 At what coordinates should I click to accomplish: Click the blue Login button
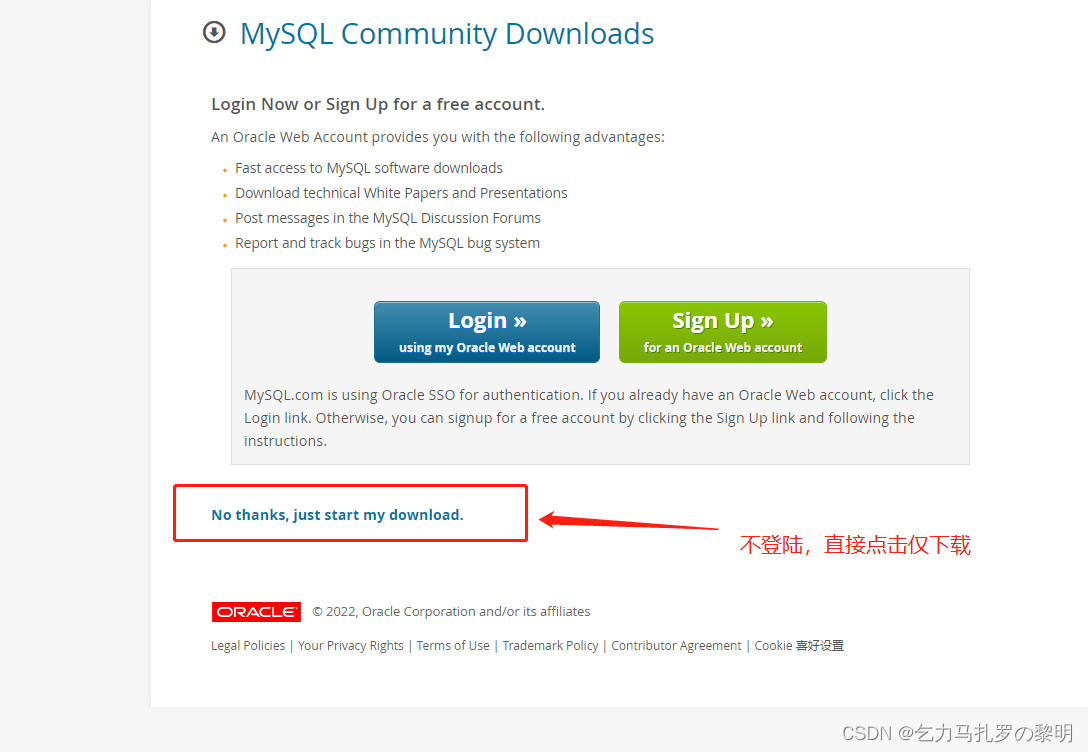(x=486, y=332)
